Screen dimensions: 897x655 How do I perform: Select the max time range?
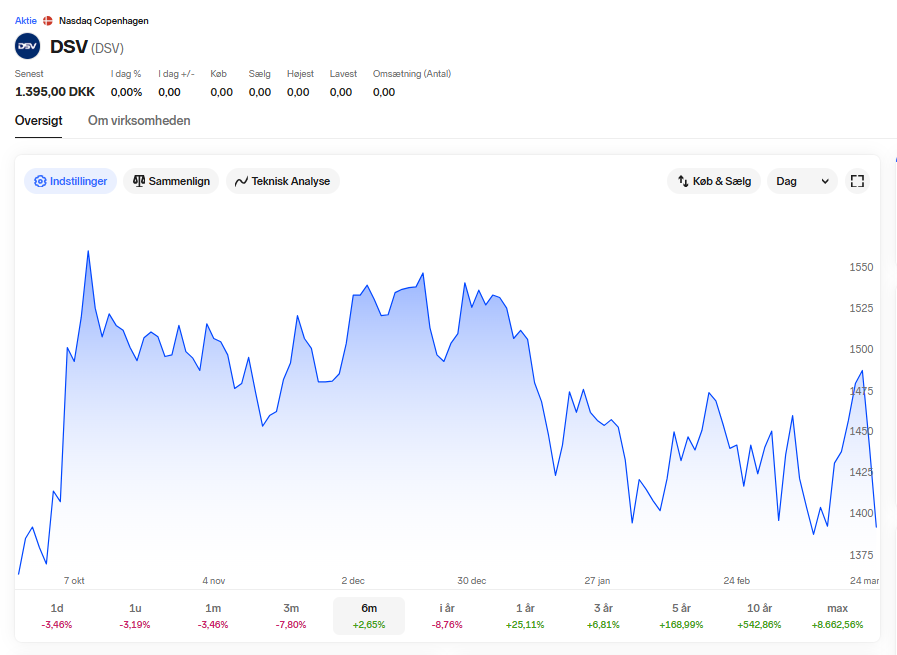point(838,616)
